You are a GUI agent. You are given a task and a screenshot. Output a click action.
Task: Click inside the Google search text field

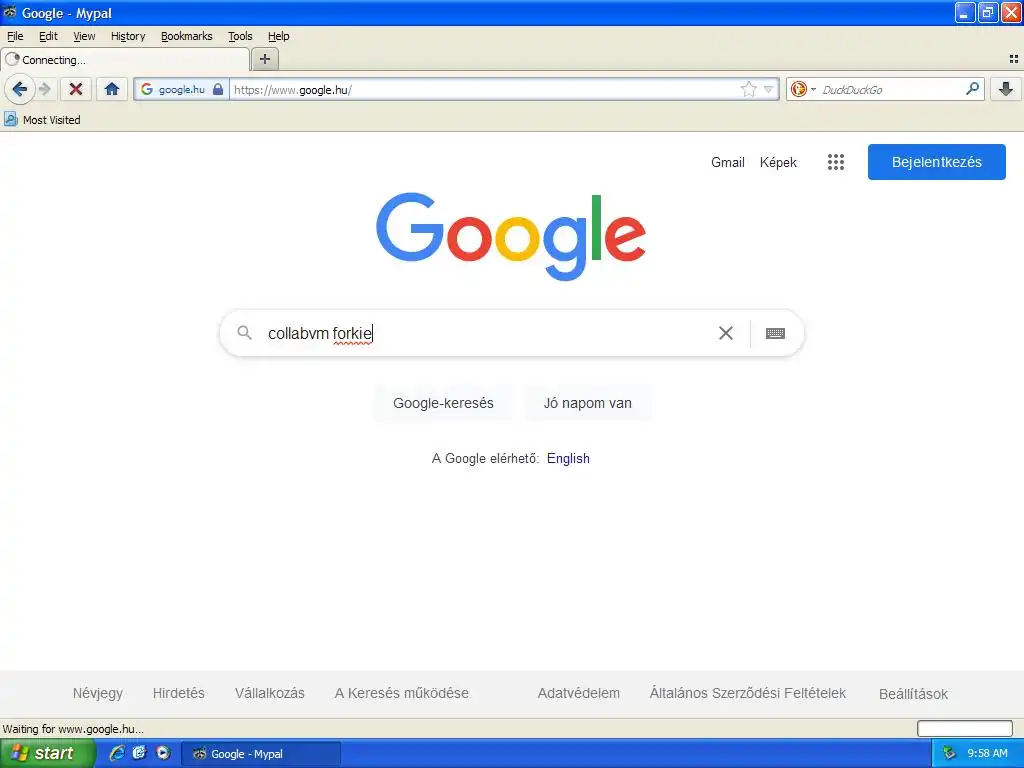487,333
